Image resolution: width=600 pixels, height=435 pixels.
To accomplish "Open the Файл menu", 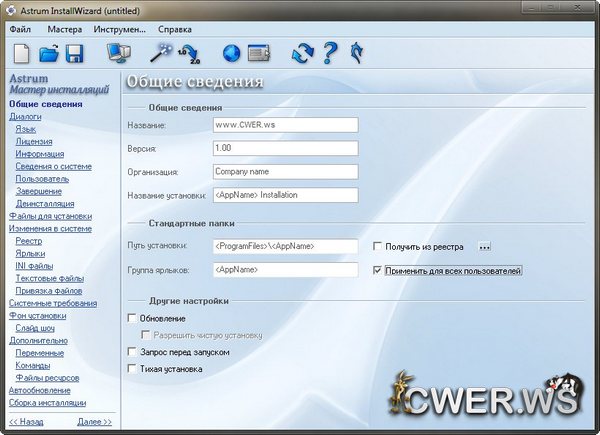I will point(20,29).
